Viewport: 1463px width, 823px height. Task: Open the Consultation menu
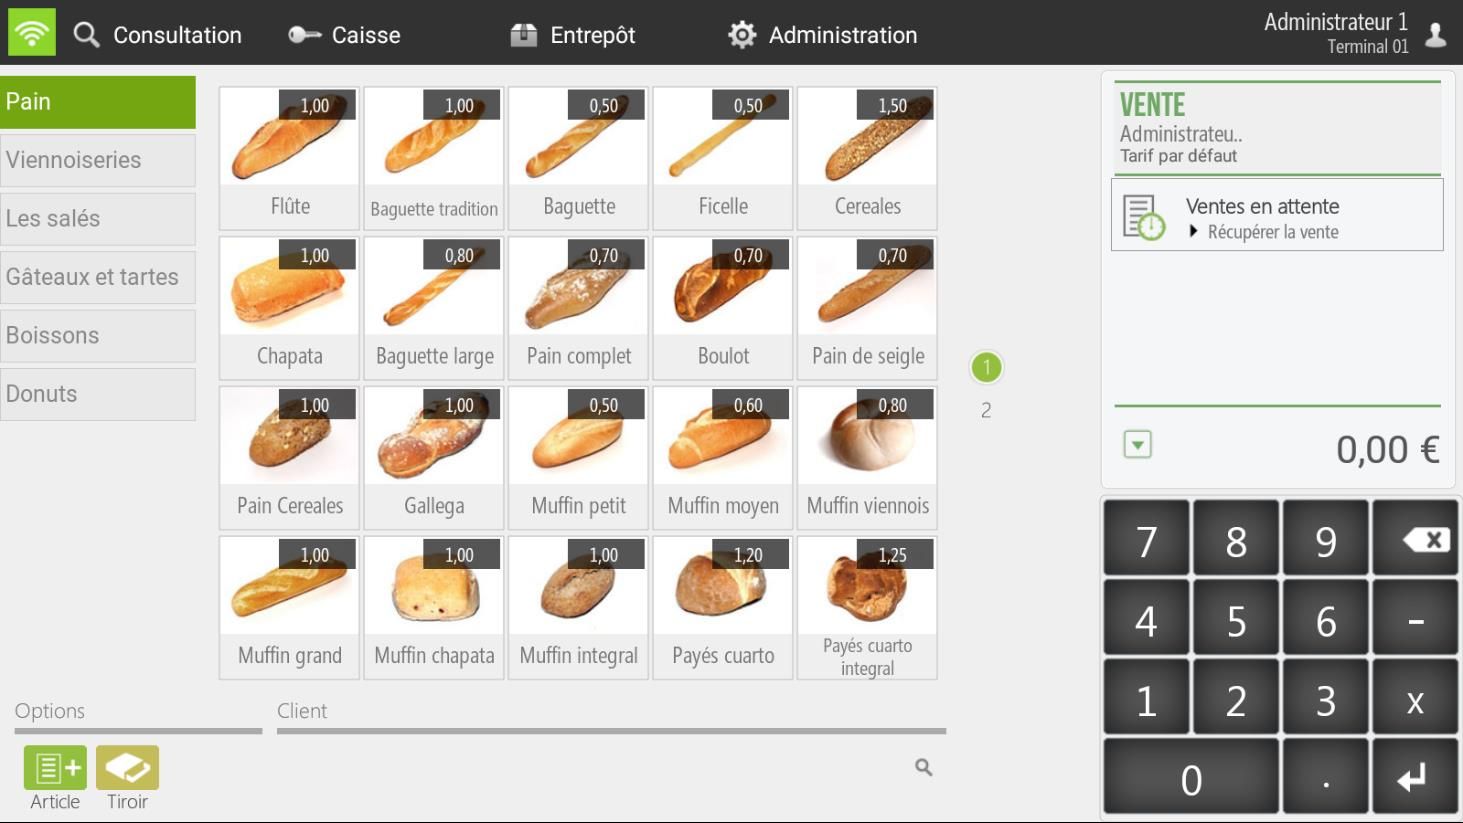click(176, 34)
